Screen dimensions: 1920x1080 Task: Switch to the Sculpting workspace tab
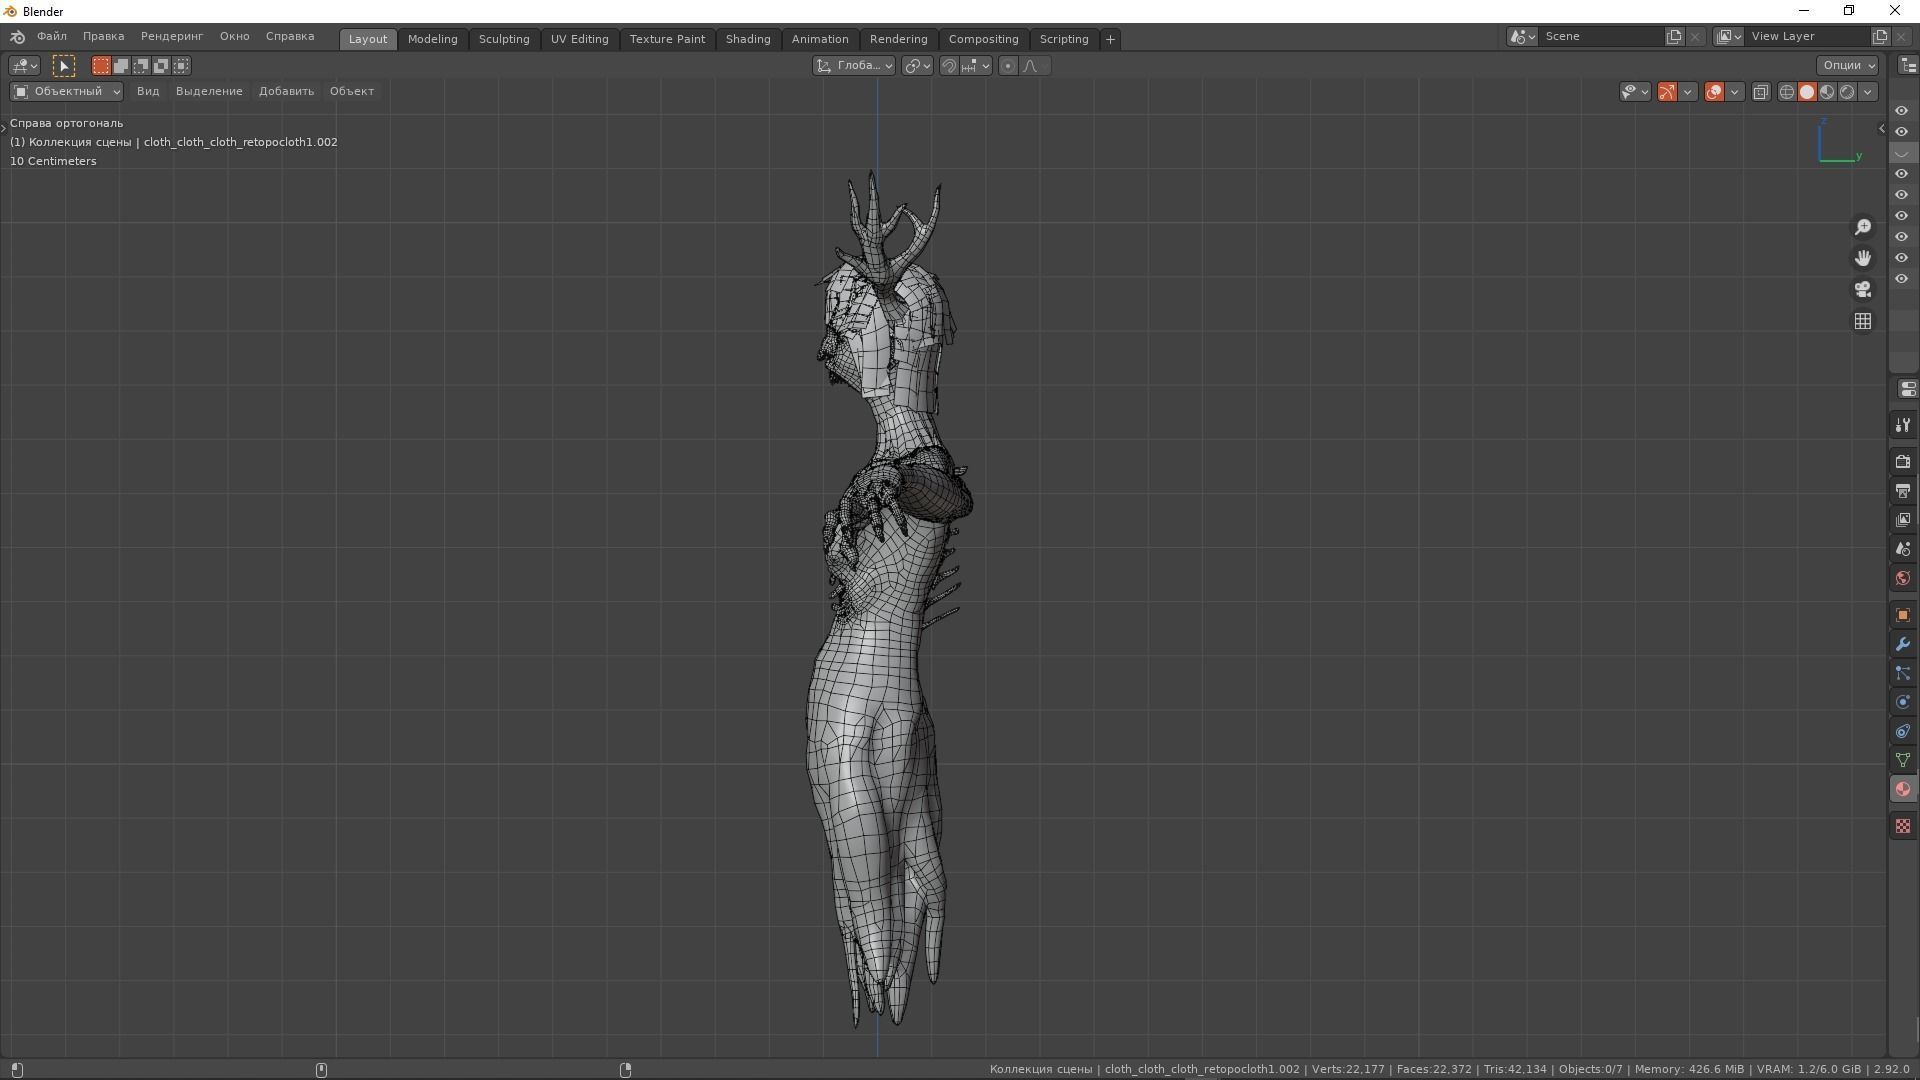(x=503, y=39)
